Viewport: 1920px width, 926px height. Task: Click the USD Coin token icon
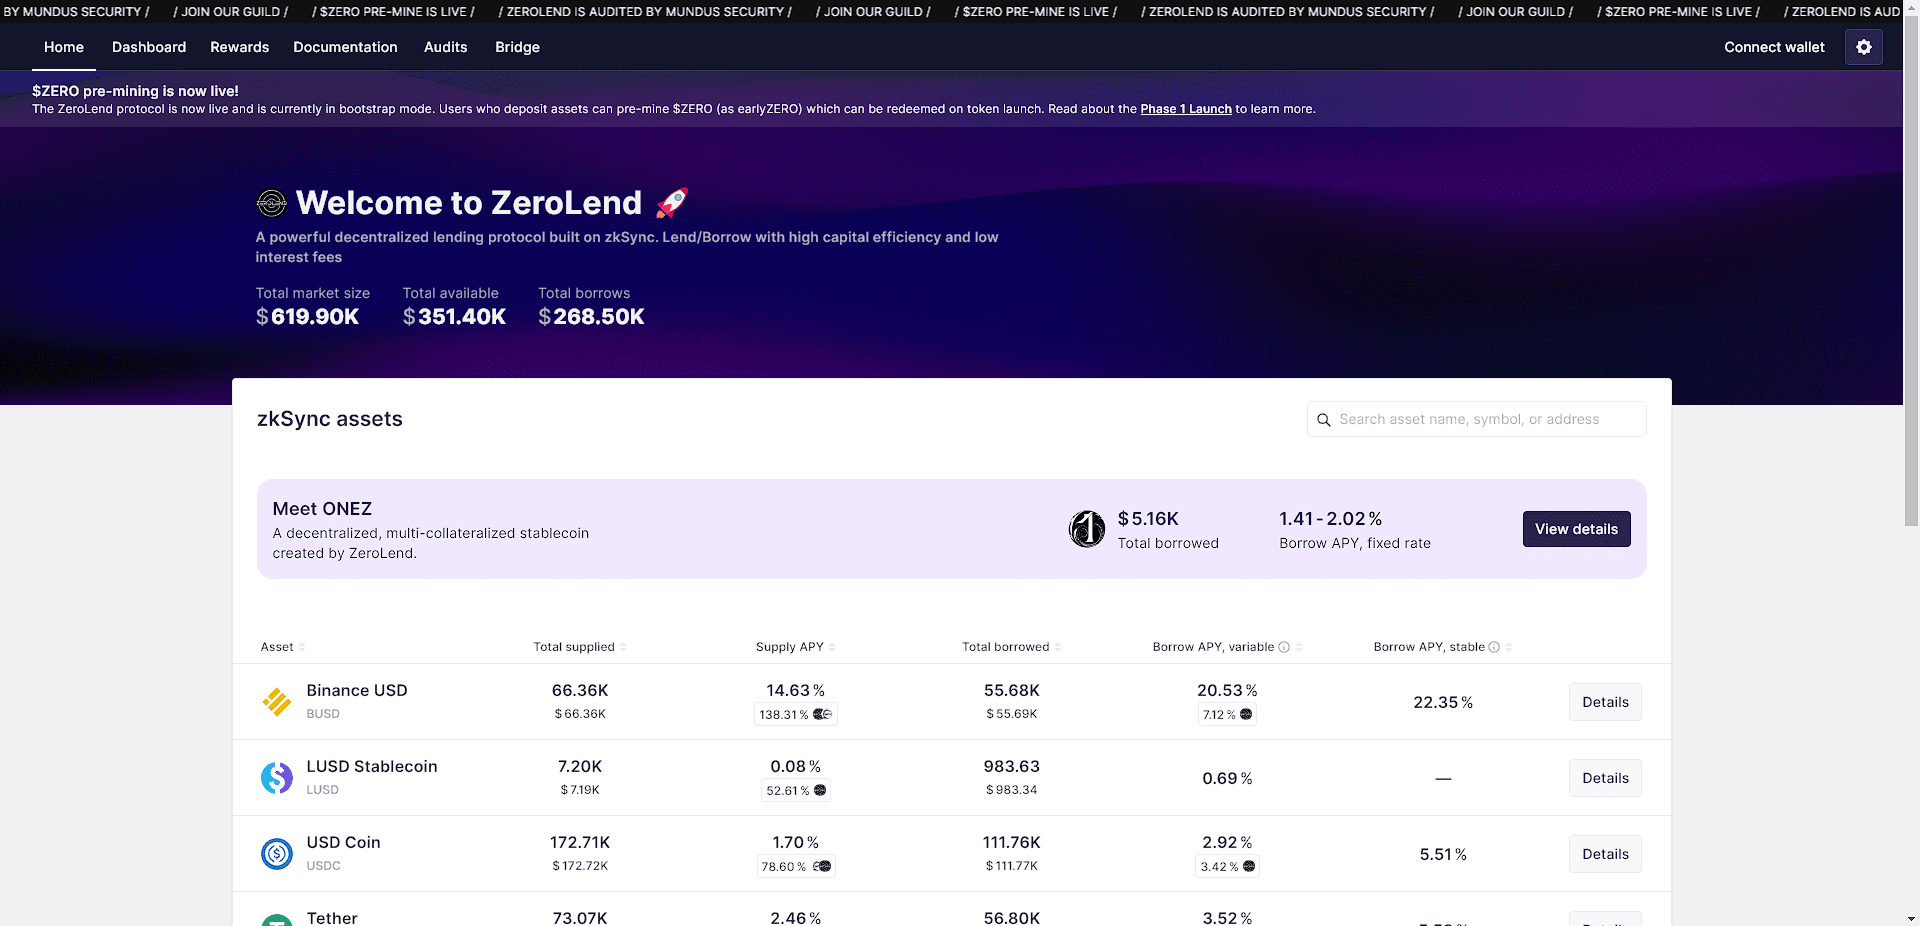[x=277, y=854]
